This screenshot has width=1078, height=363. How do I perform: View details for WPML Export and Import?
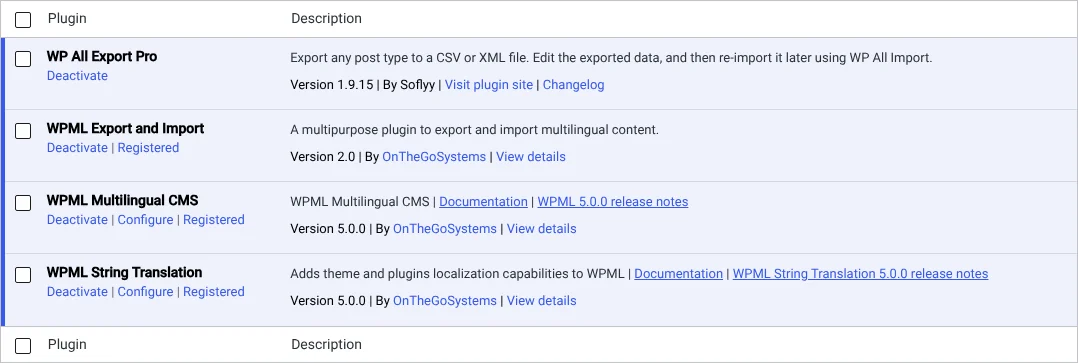(x=531, y=157)
